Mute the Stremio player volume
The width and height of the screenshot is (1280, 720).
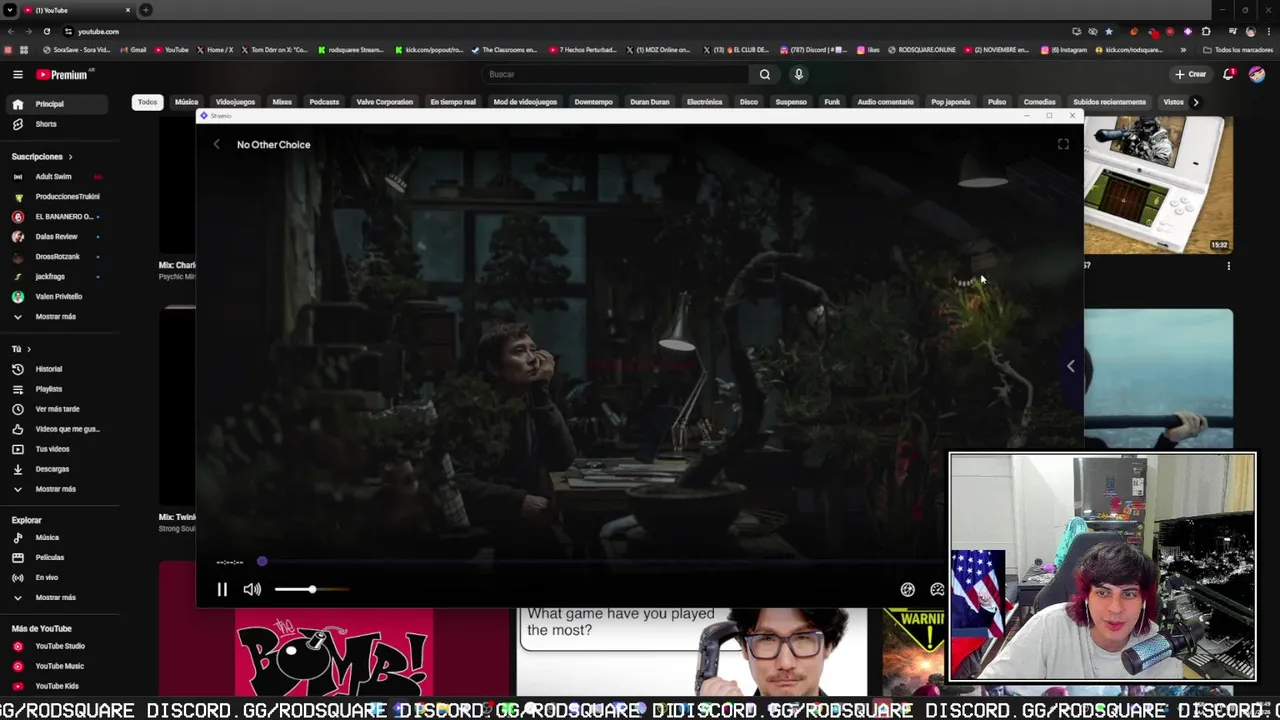pos(252,590)
